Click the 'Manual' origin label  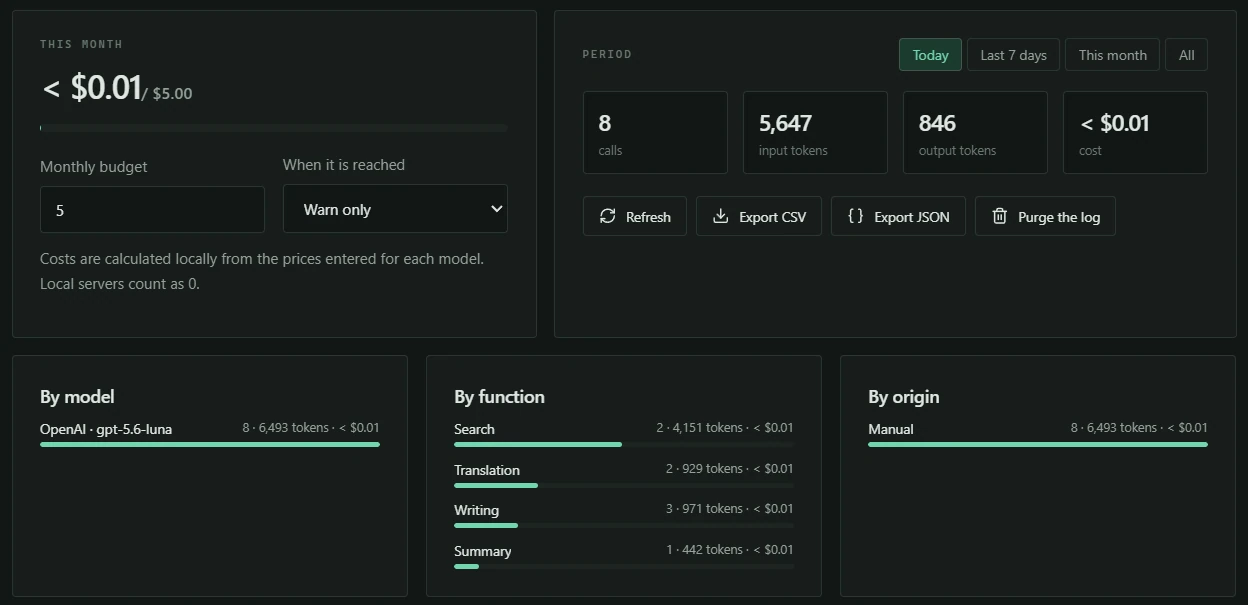(891, 429)
